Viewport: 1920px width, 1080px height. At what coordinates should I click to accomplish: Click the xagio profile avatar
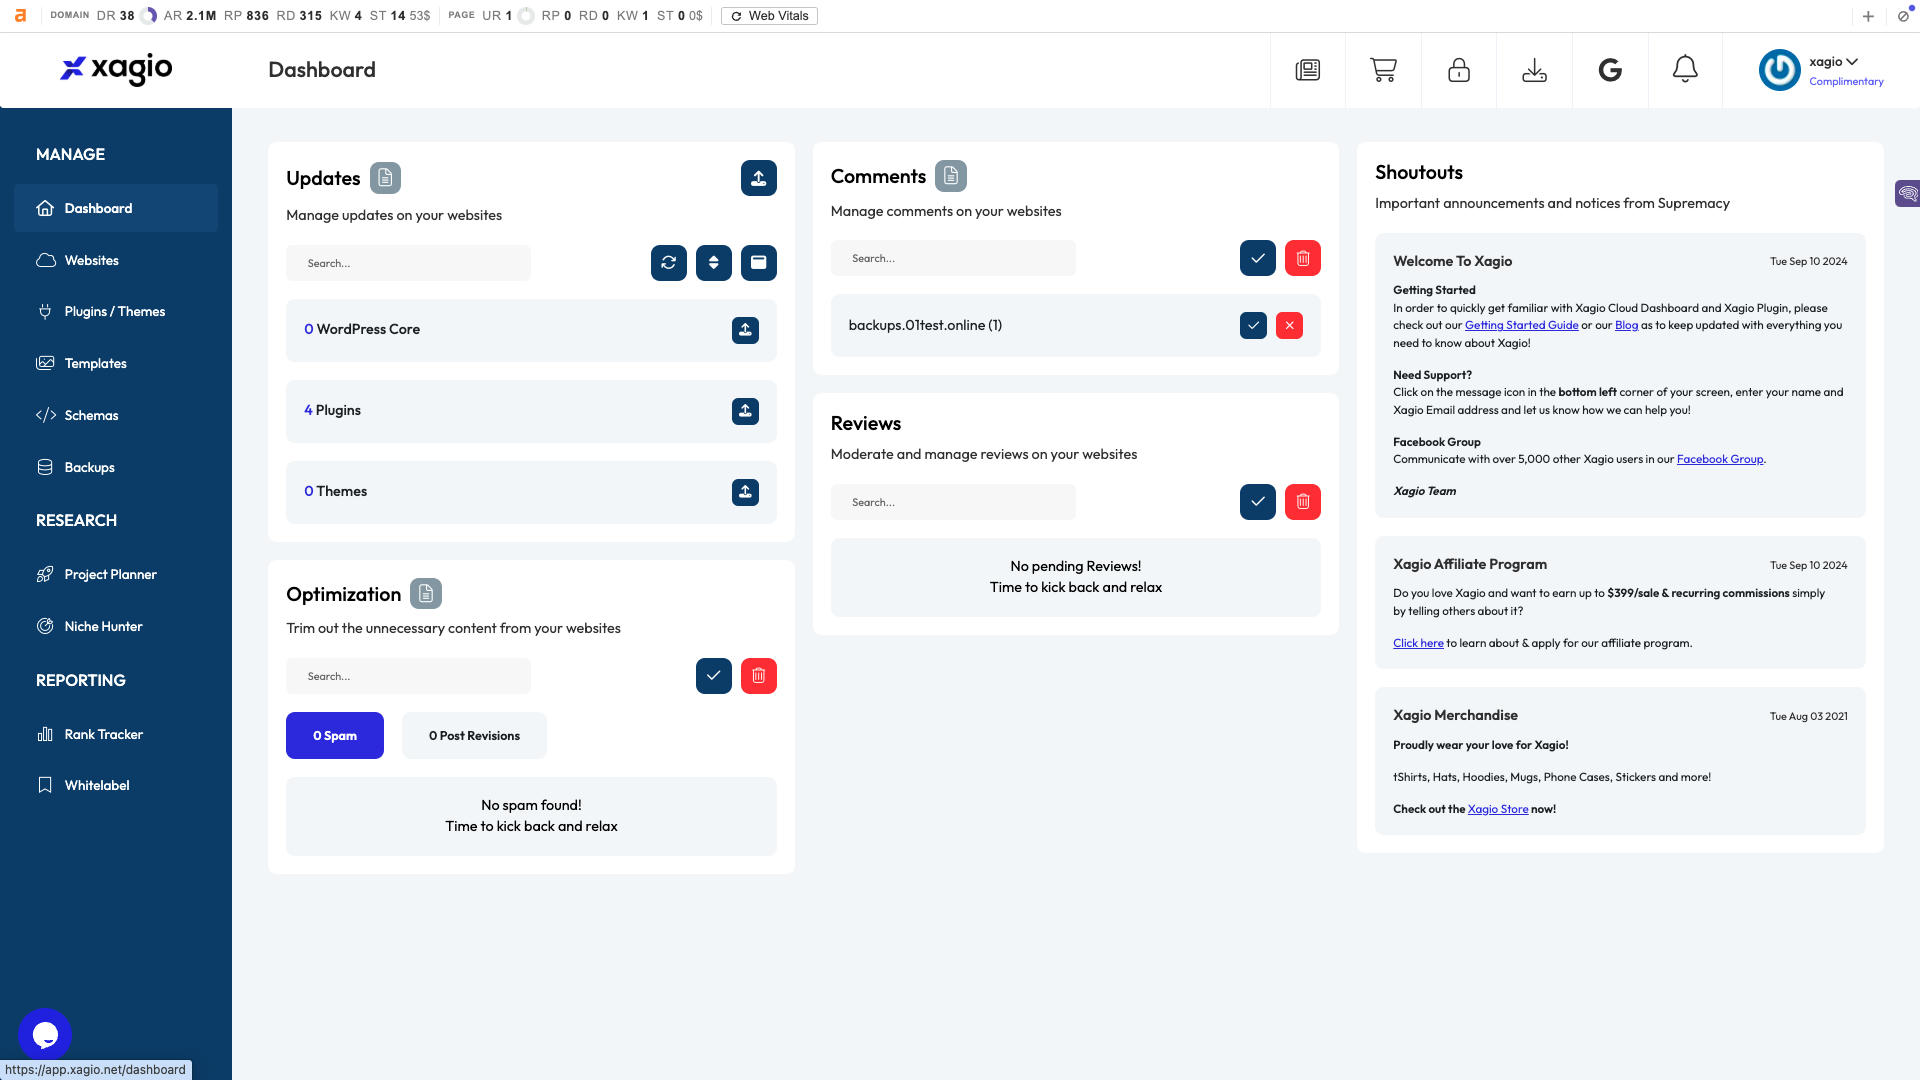[x=1779, y=70]
